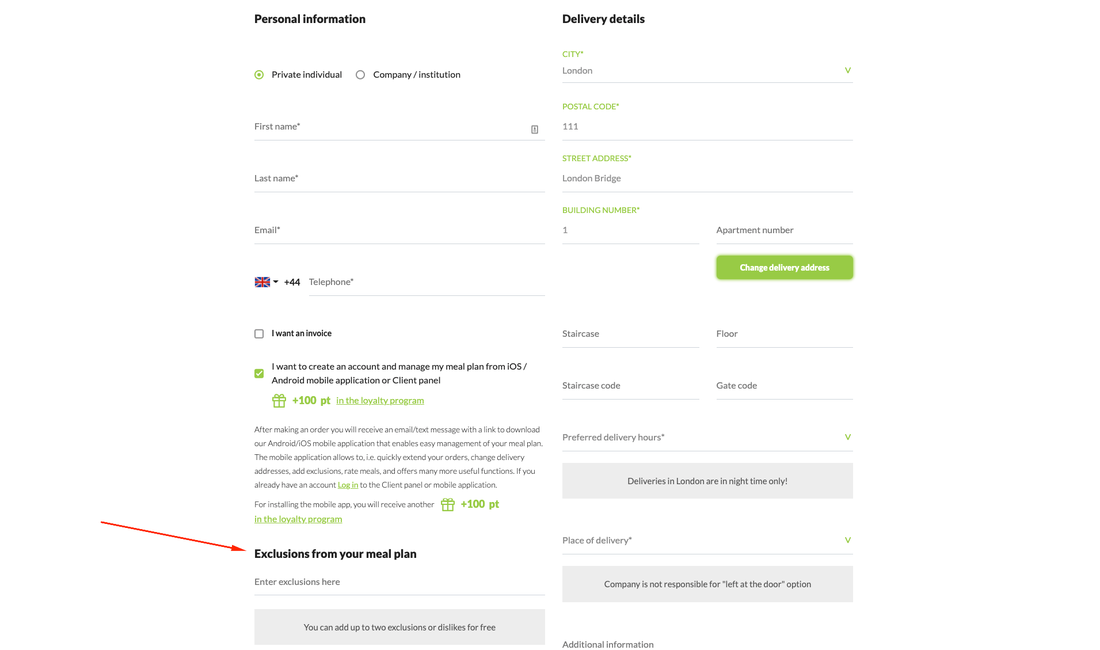The image size is (1100, 650).
Task: Select the Private individual option
Action: [x=259, y=75]
